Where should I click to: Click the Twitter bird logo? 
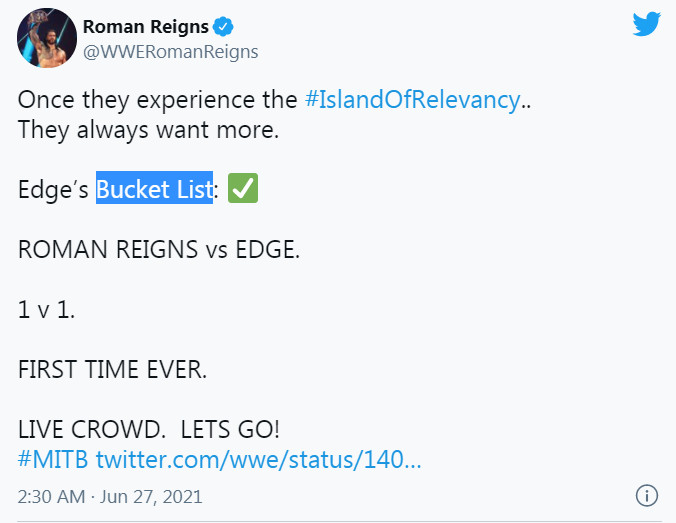point(646,24)
